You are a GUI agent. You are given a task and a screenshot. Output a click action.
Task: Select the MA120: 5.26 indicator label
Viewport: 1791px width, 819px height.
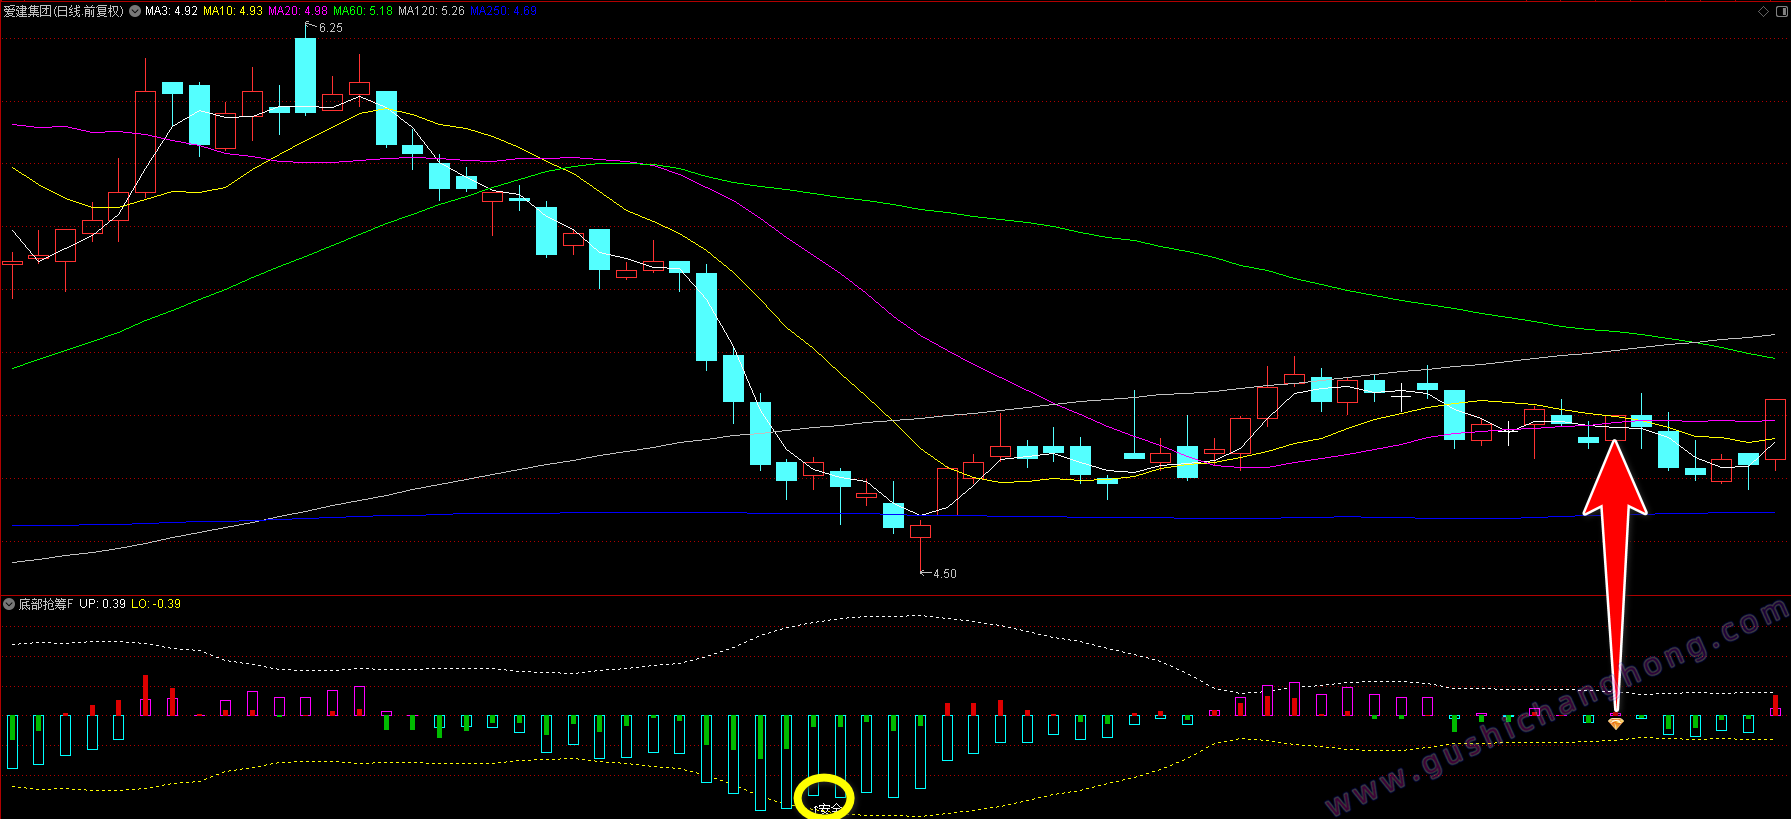[431, 11]
